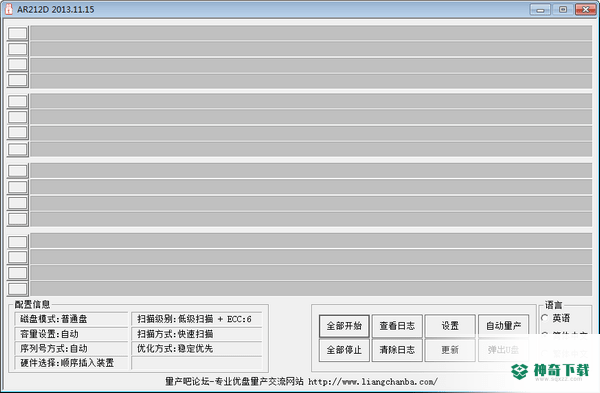Image resolution: width=600 pixels, height=393 pixels.
Task: Click the 配置信息 group label
Action: click(32, 305)
